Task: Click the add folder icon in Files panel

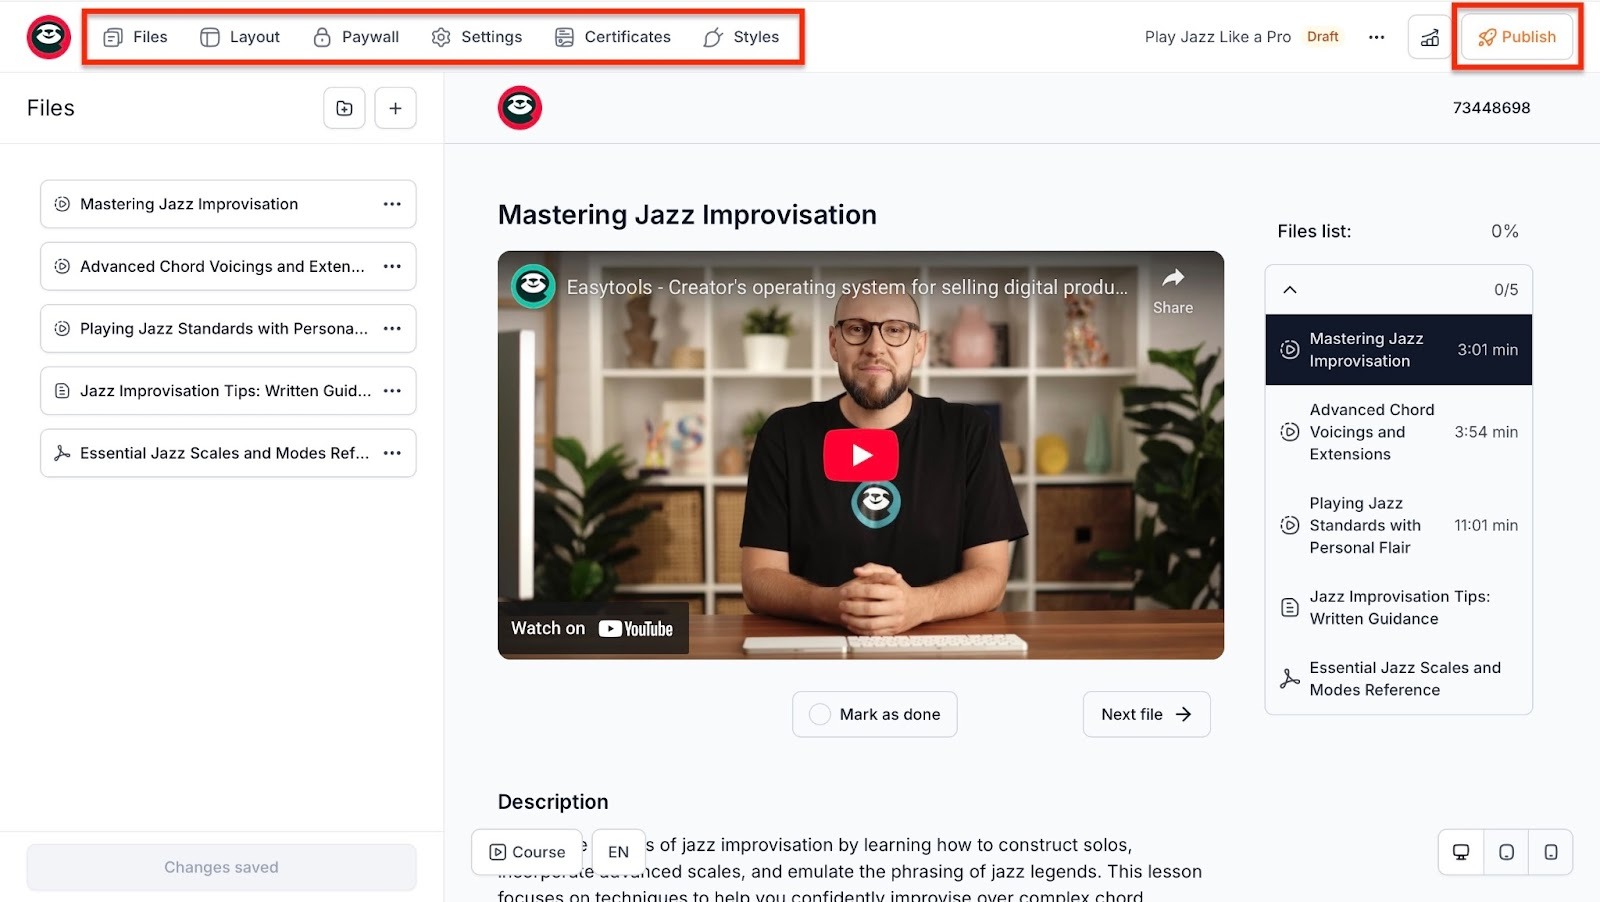Action: click(344, 108)
